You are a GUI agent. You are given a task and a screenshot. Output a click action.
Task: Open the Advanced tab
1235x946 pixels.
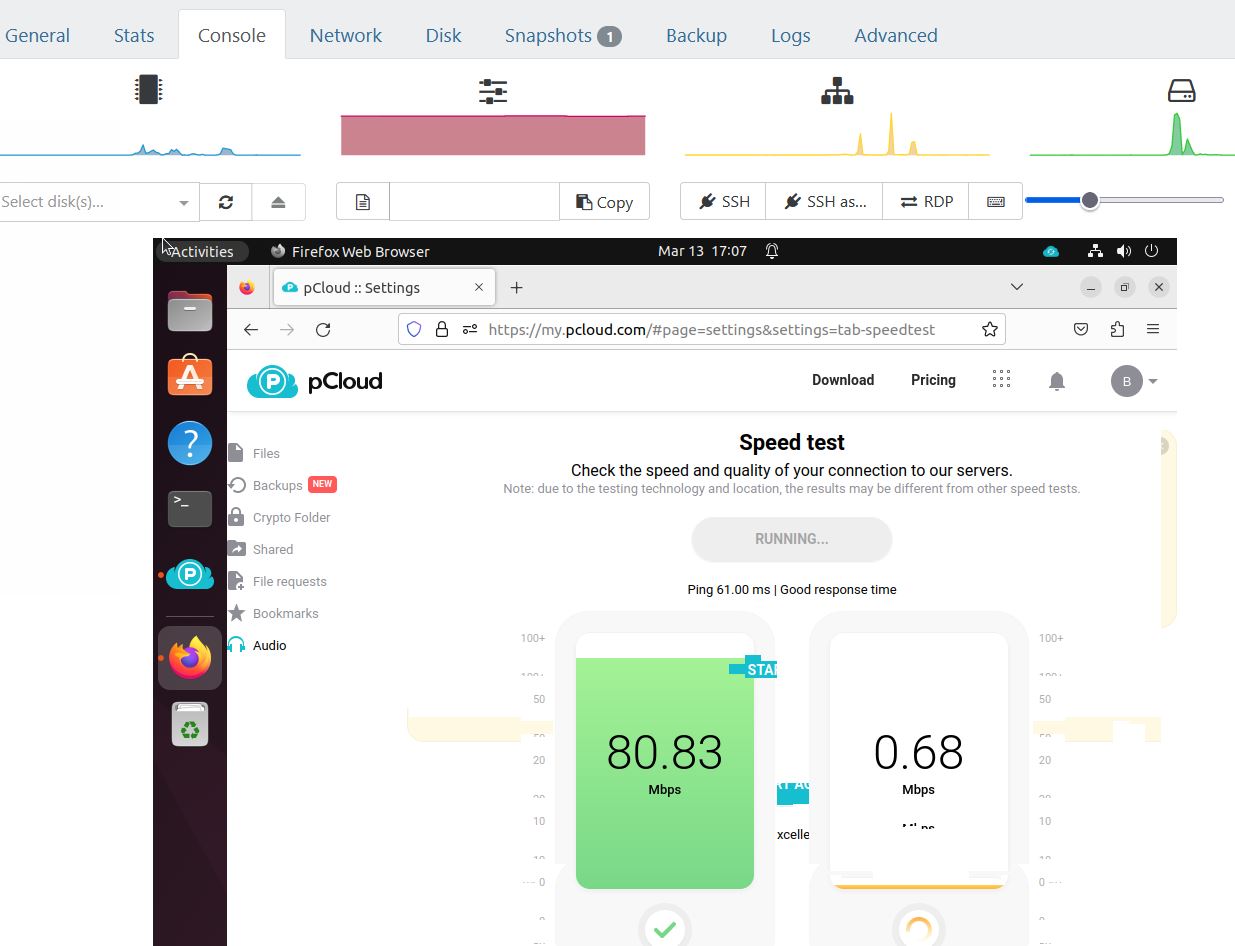[x=895, y=35]
